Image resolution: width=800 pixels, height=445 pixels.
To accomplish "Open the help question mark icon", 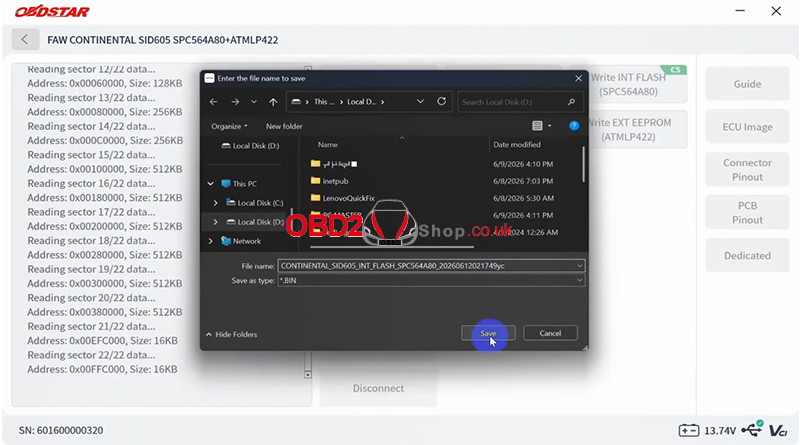I will click(x=574, y=126).
